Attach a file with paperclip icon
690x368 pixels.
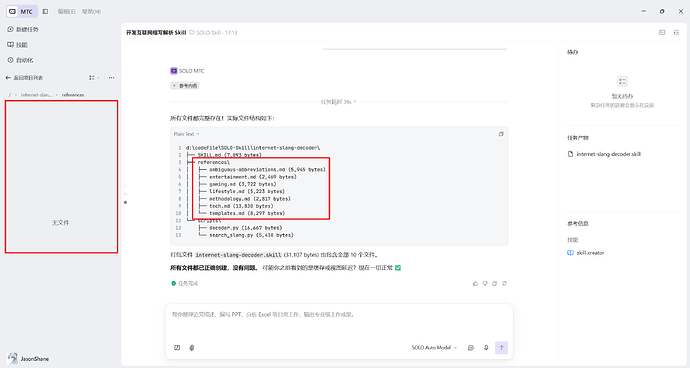pos(192,348)
